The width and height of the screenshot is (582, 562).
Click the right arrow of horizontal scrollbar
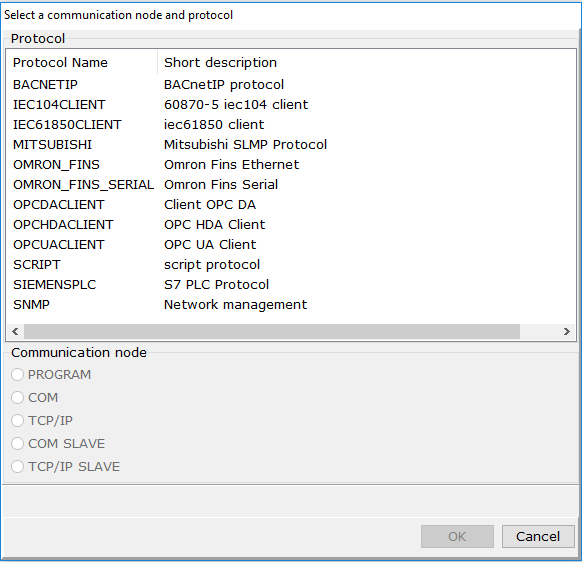[566, 331]
